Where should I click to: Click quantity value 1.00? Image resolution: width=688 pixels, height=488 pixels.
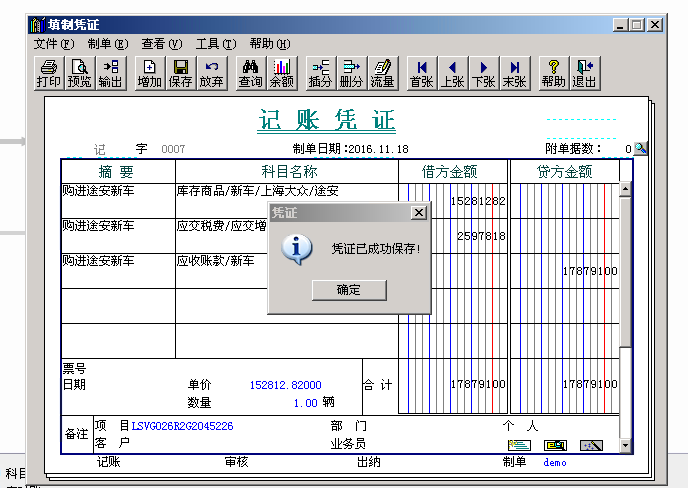(305, 403)
